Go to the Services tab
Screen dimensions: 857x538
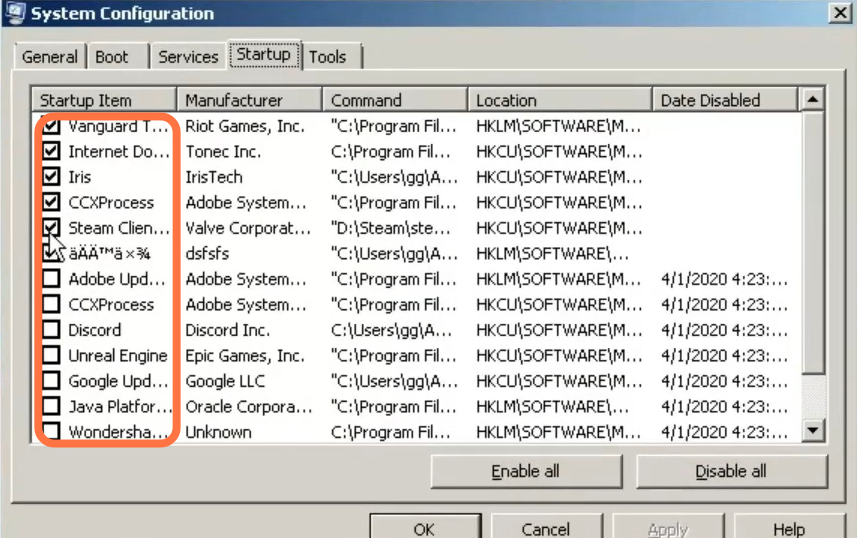pyautogui.click(x=188, y=56)
